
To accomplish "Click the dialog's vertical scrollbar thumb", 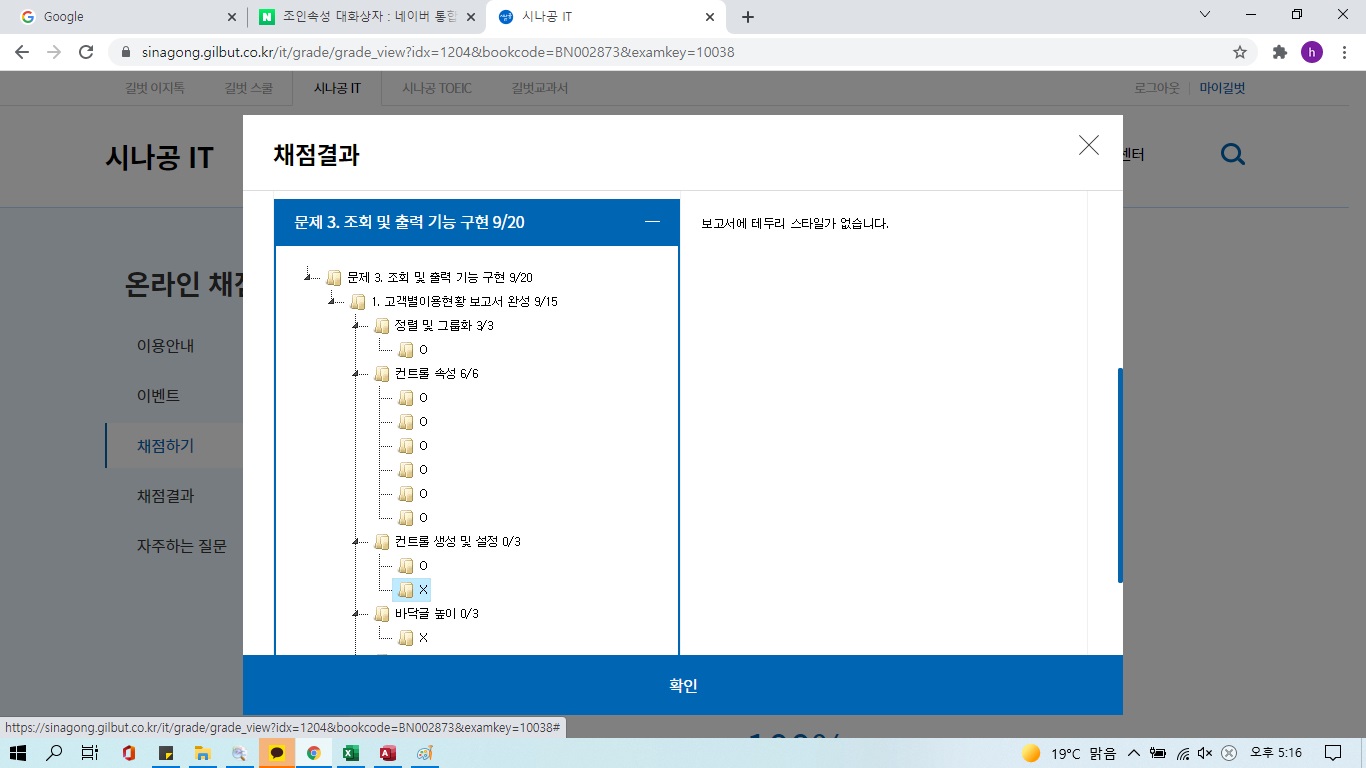I will [x=1120, y=475].
